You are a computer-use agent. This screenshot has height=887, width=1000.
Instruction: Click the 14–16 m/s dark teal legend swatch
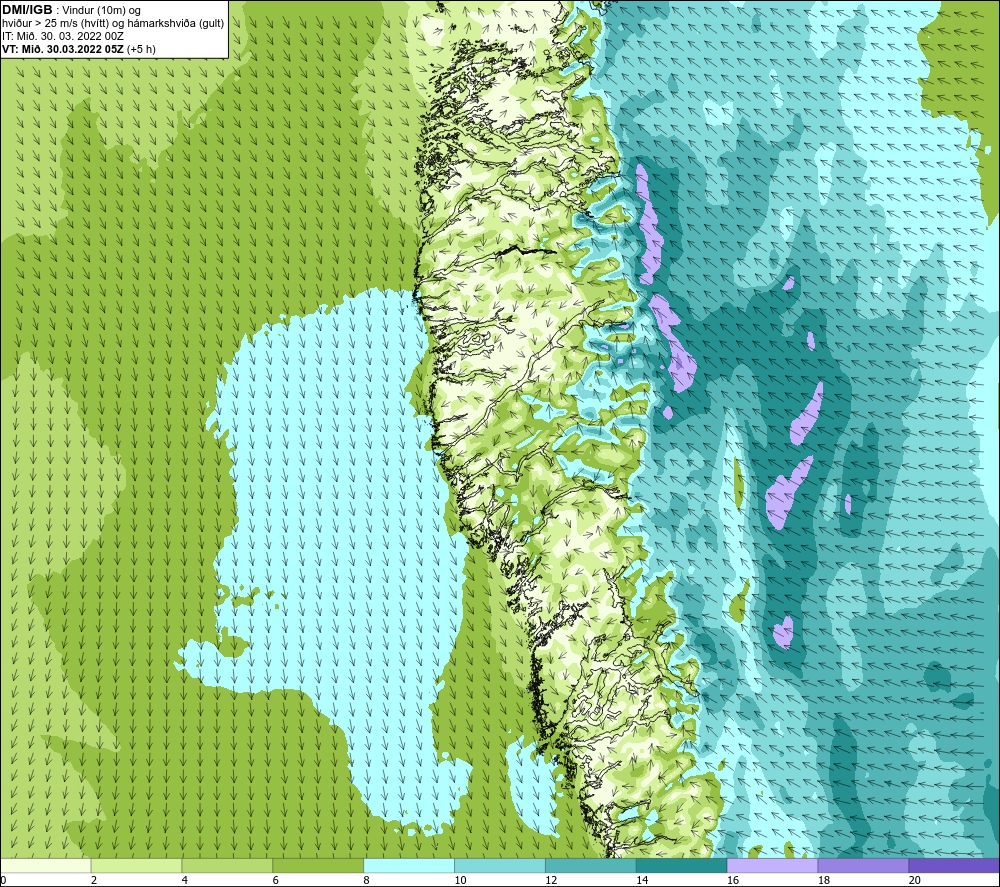[681, 865]
